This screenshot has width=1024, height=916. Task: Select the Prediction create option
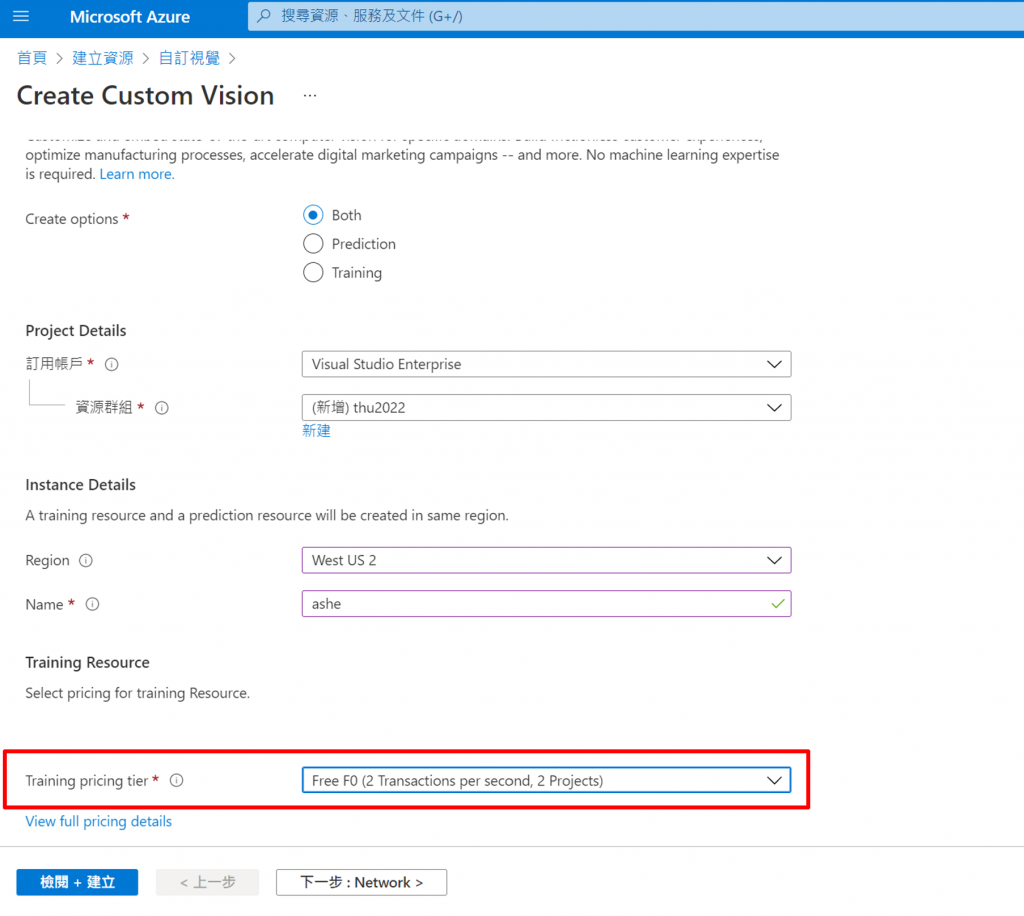(313, 244)
